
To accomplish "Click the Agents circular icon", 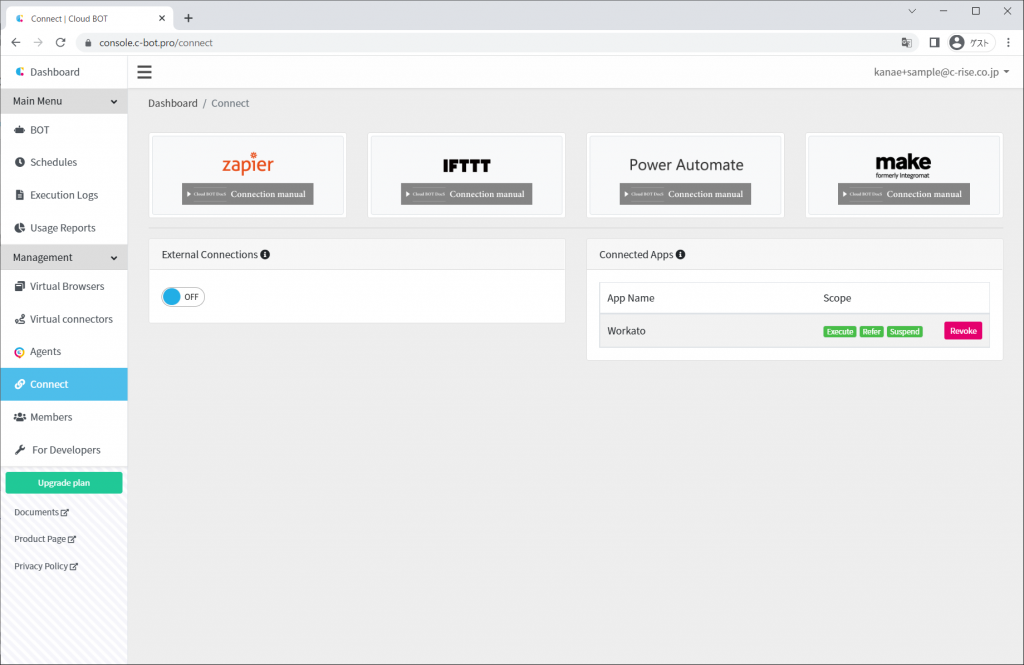I will point(20,352).
